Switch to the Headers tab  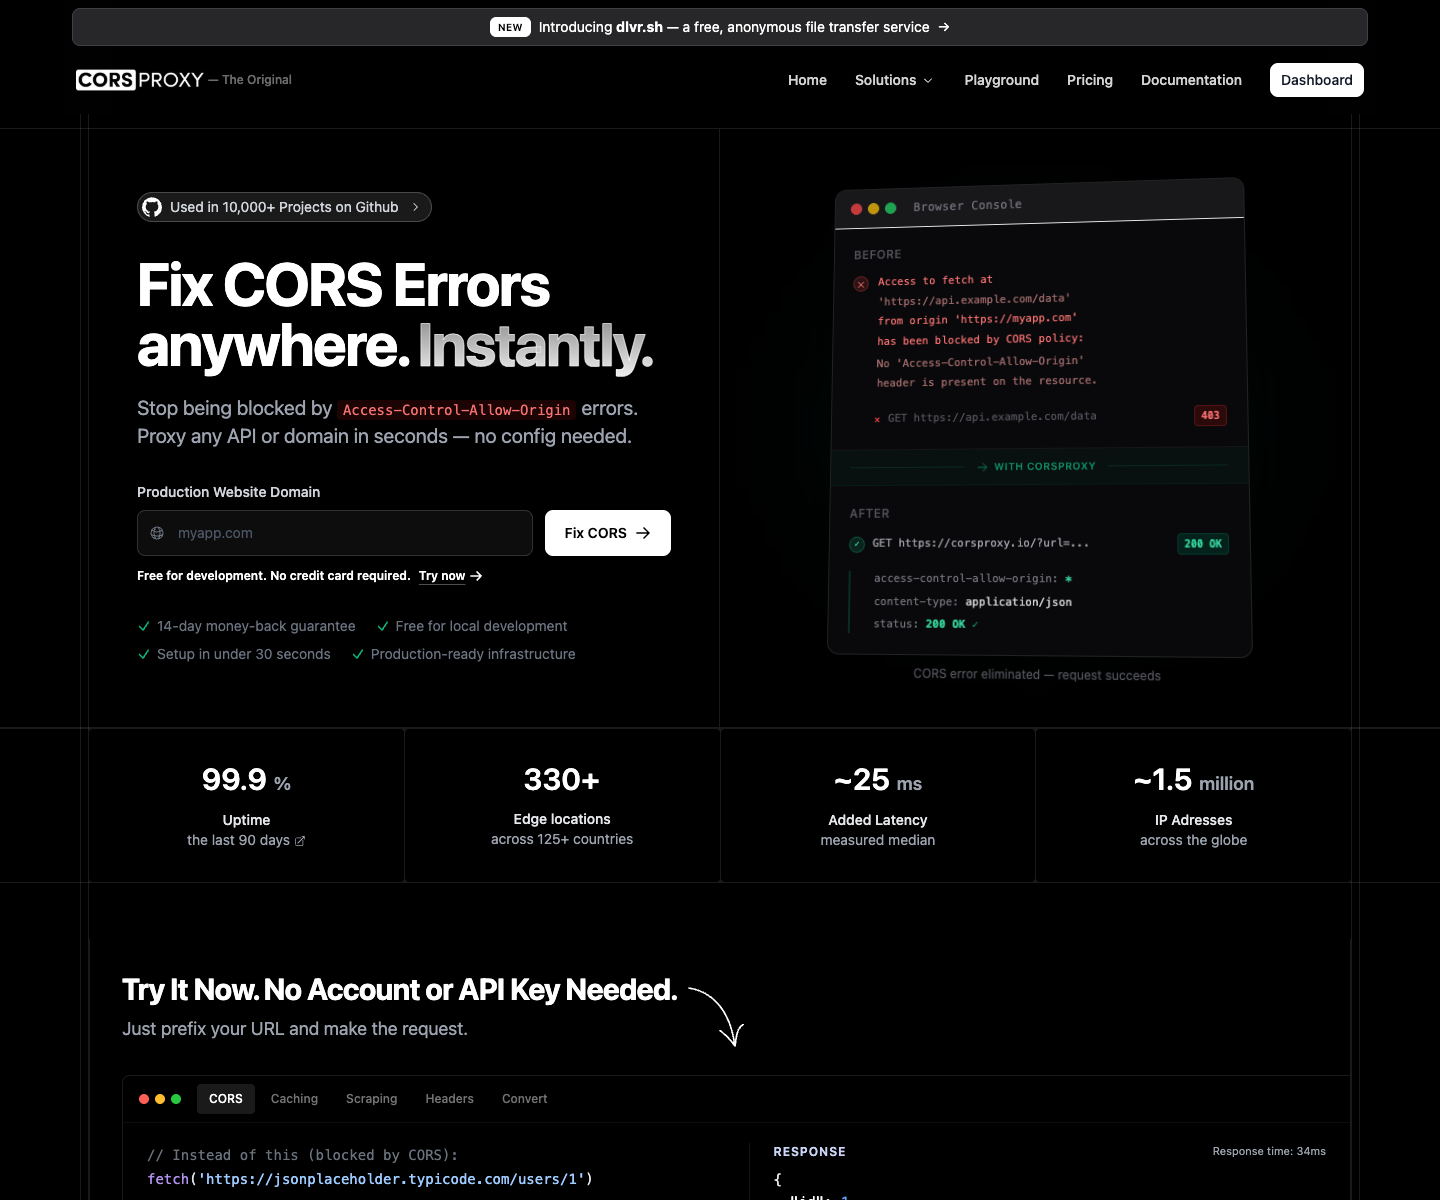click(x=449, y=1099)
